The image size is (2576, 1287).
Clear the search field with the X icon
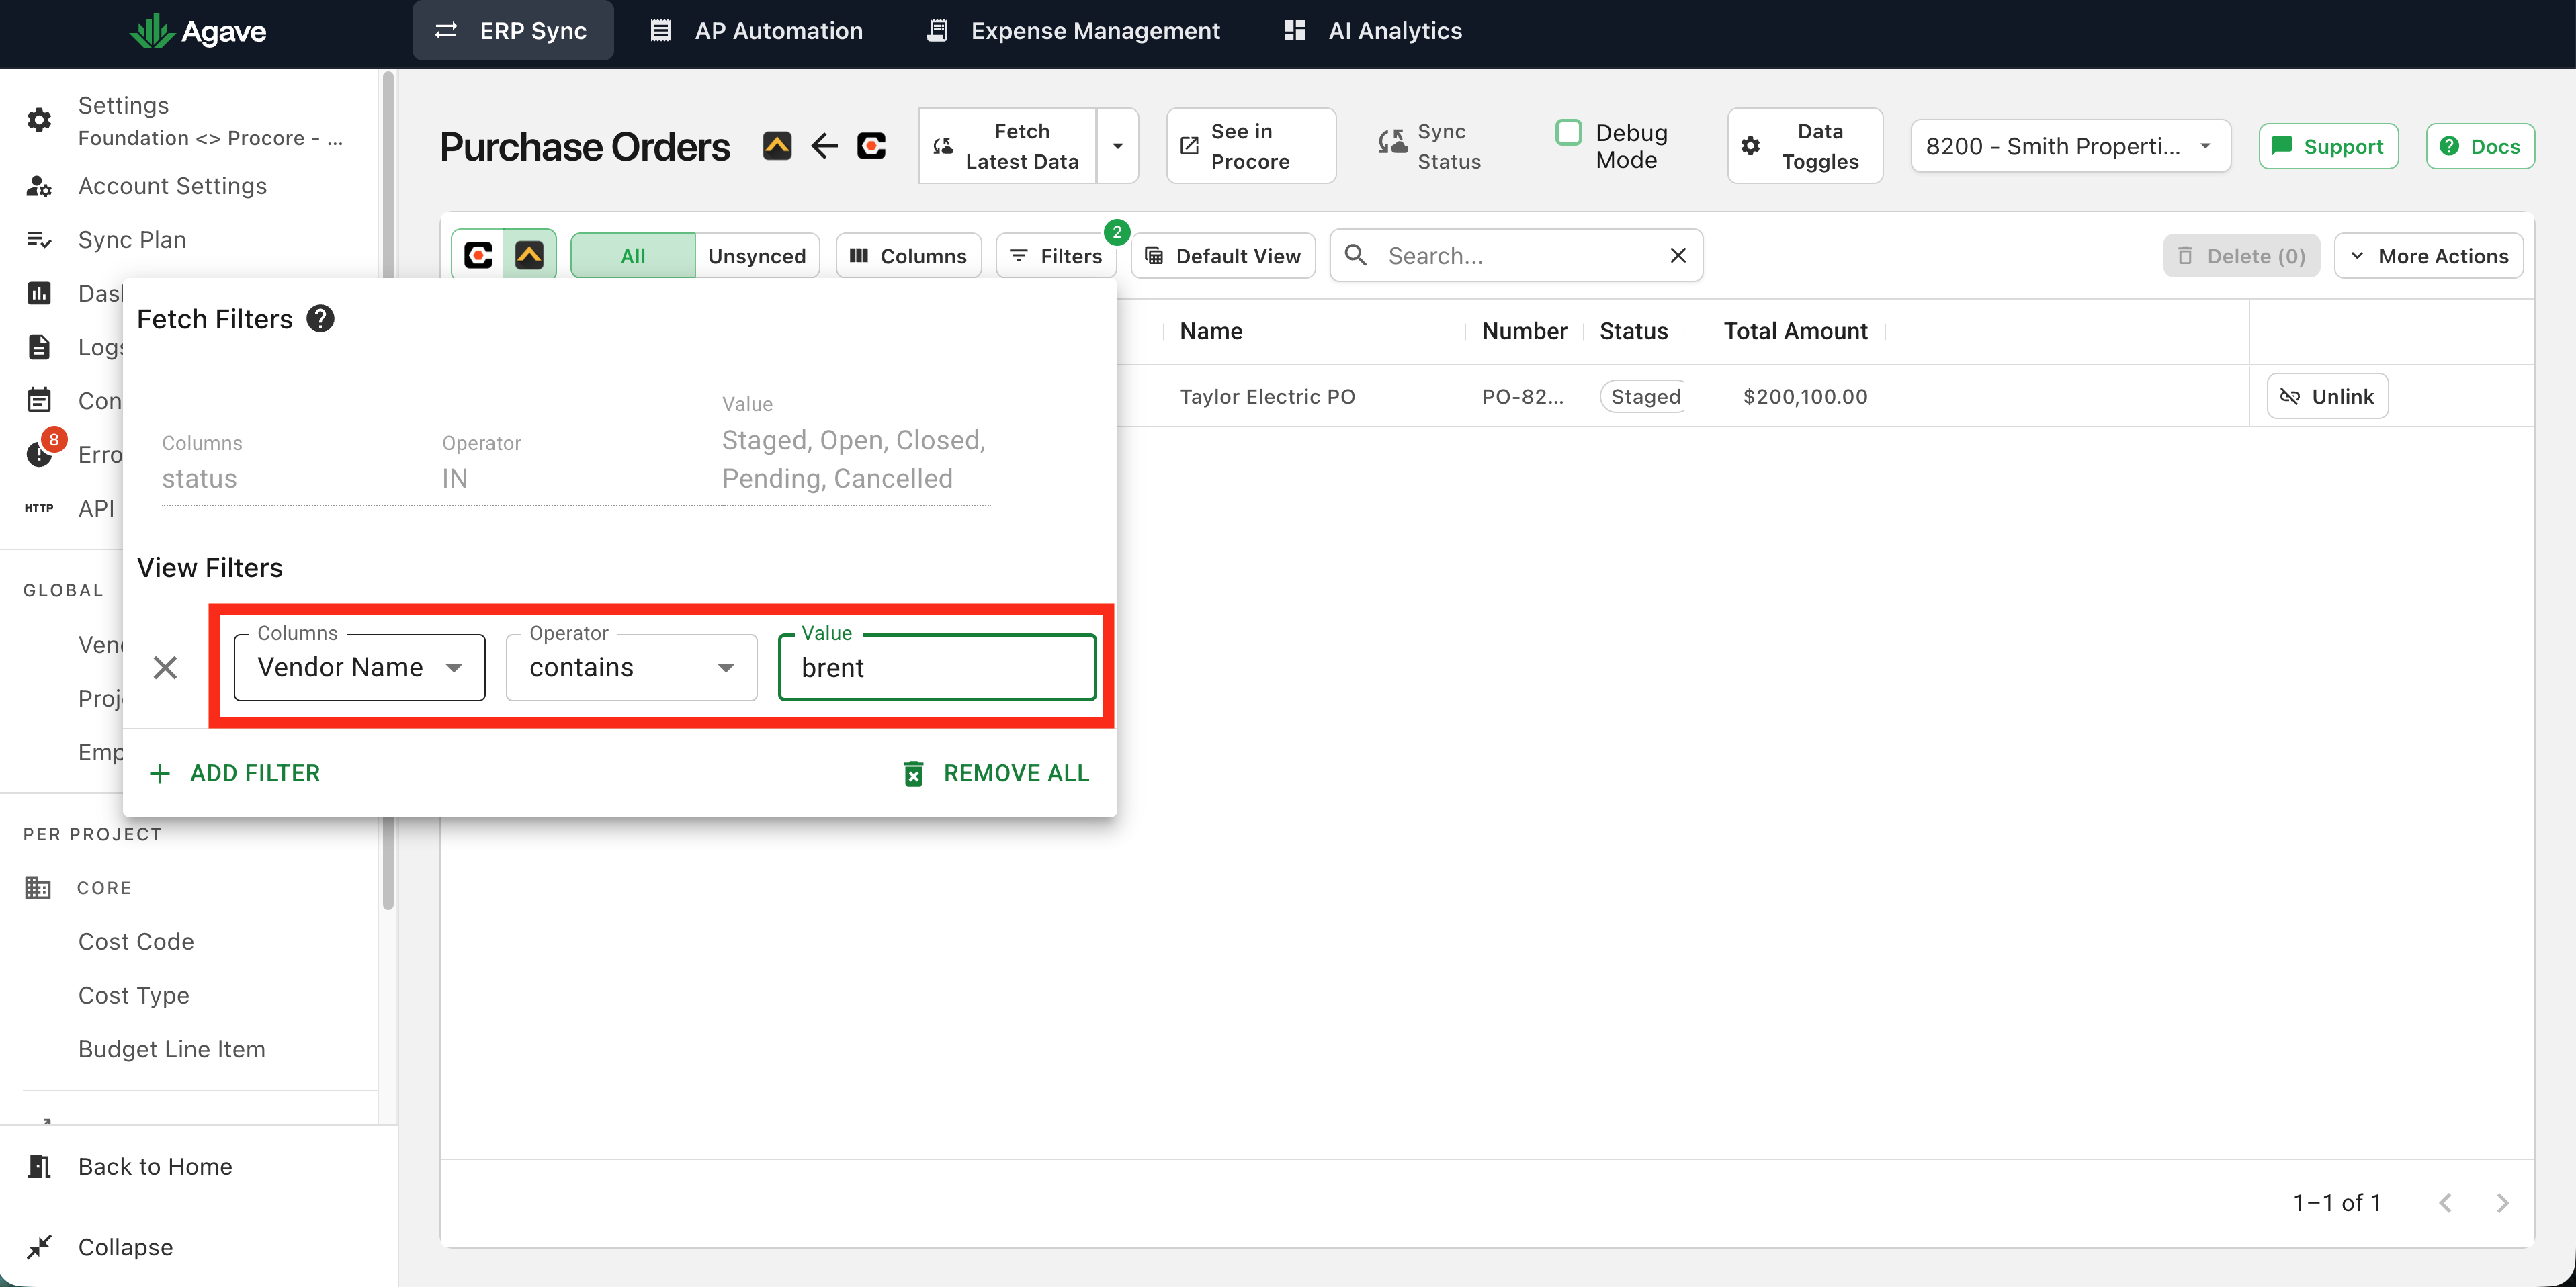click(1678, 256)
